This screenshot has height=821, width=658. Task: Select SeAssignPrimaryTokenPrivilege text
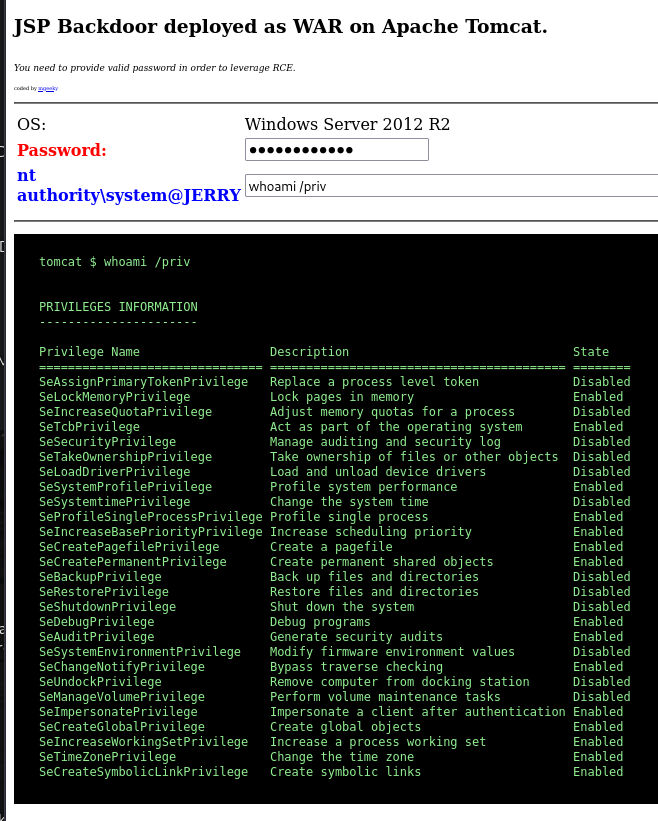[143, 382]
